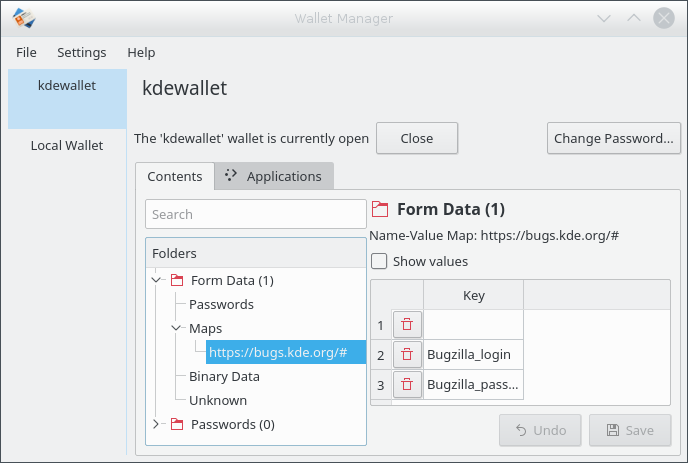Click into the Search field
The image size is (688, 463).
coord(255,214)
